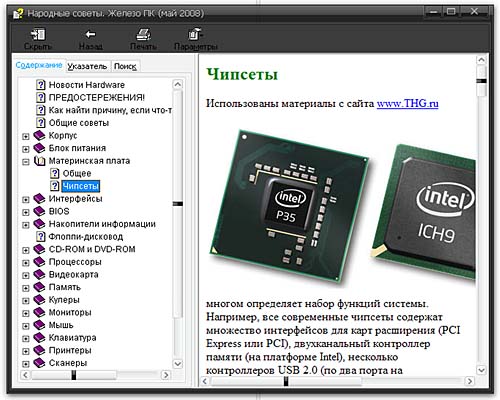Click the content pane's scroll-right arrow

coord(470,381)
